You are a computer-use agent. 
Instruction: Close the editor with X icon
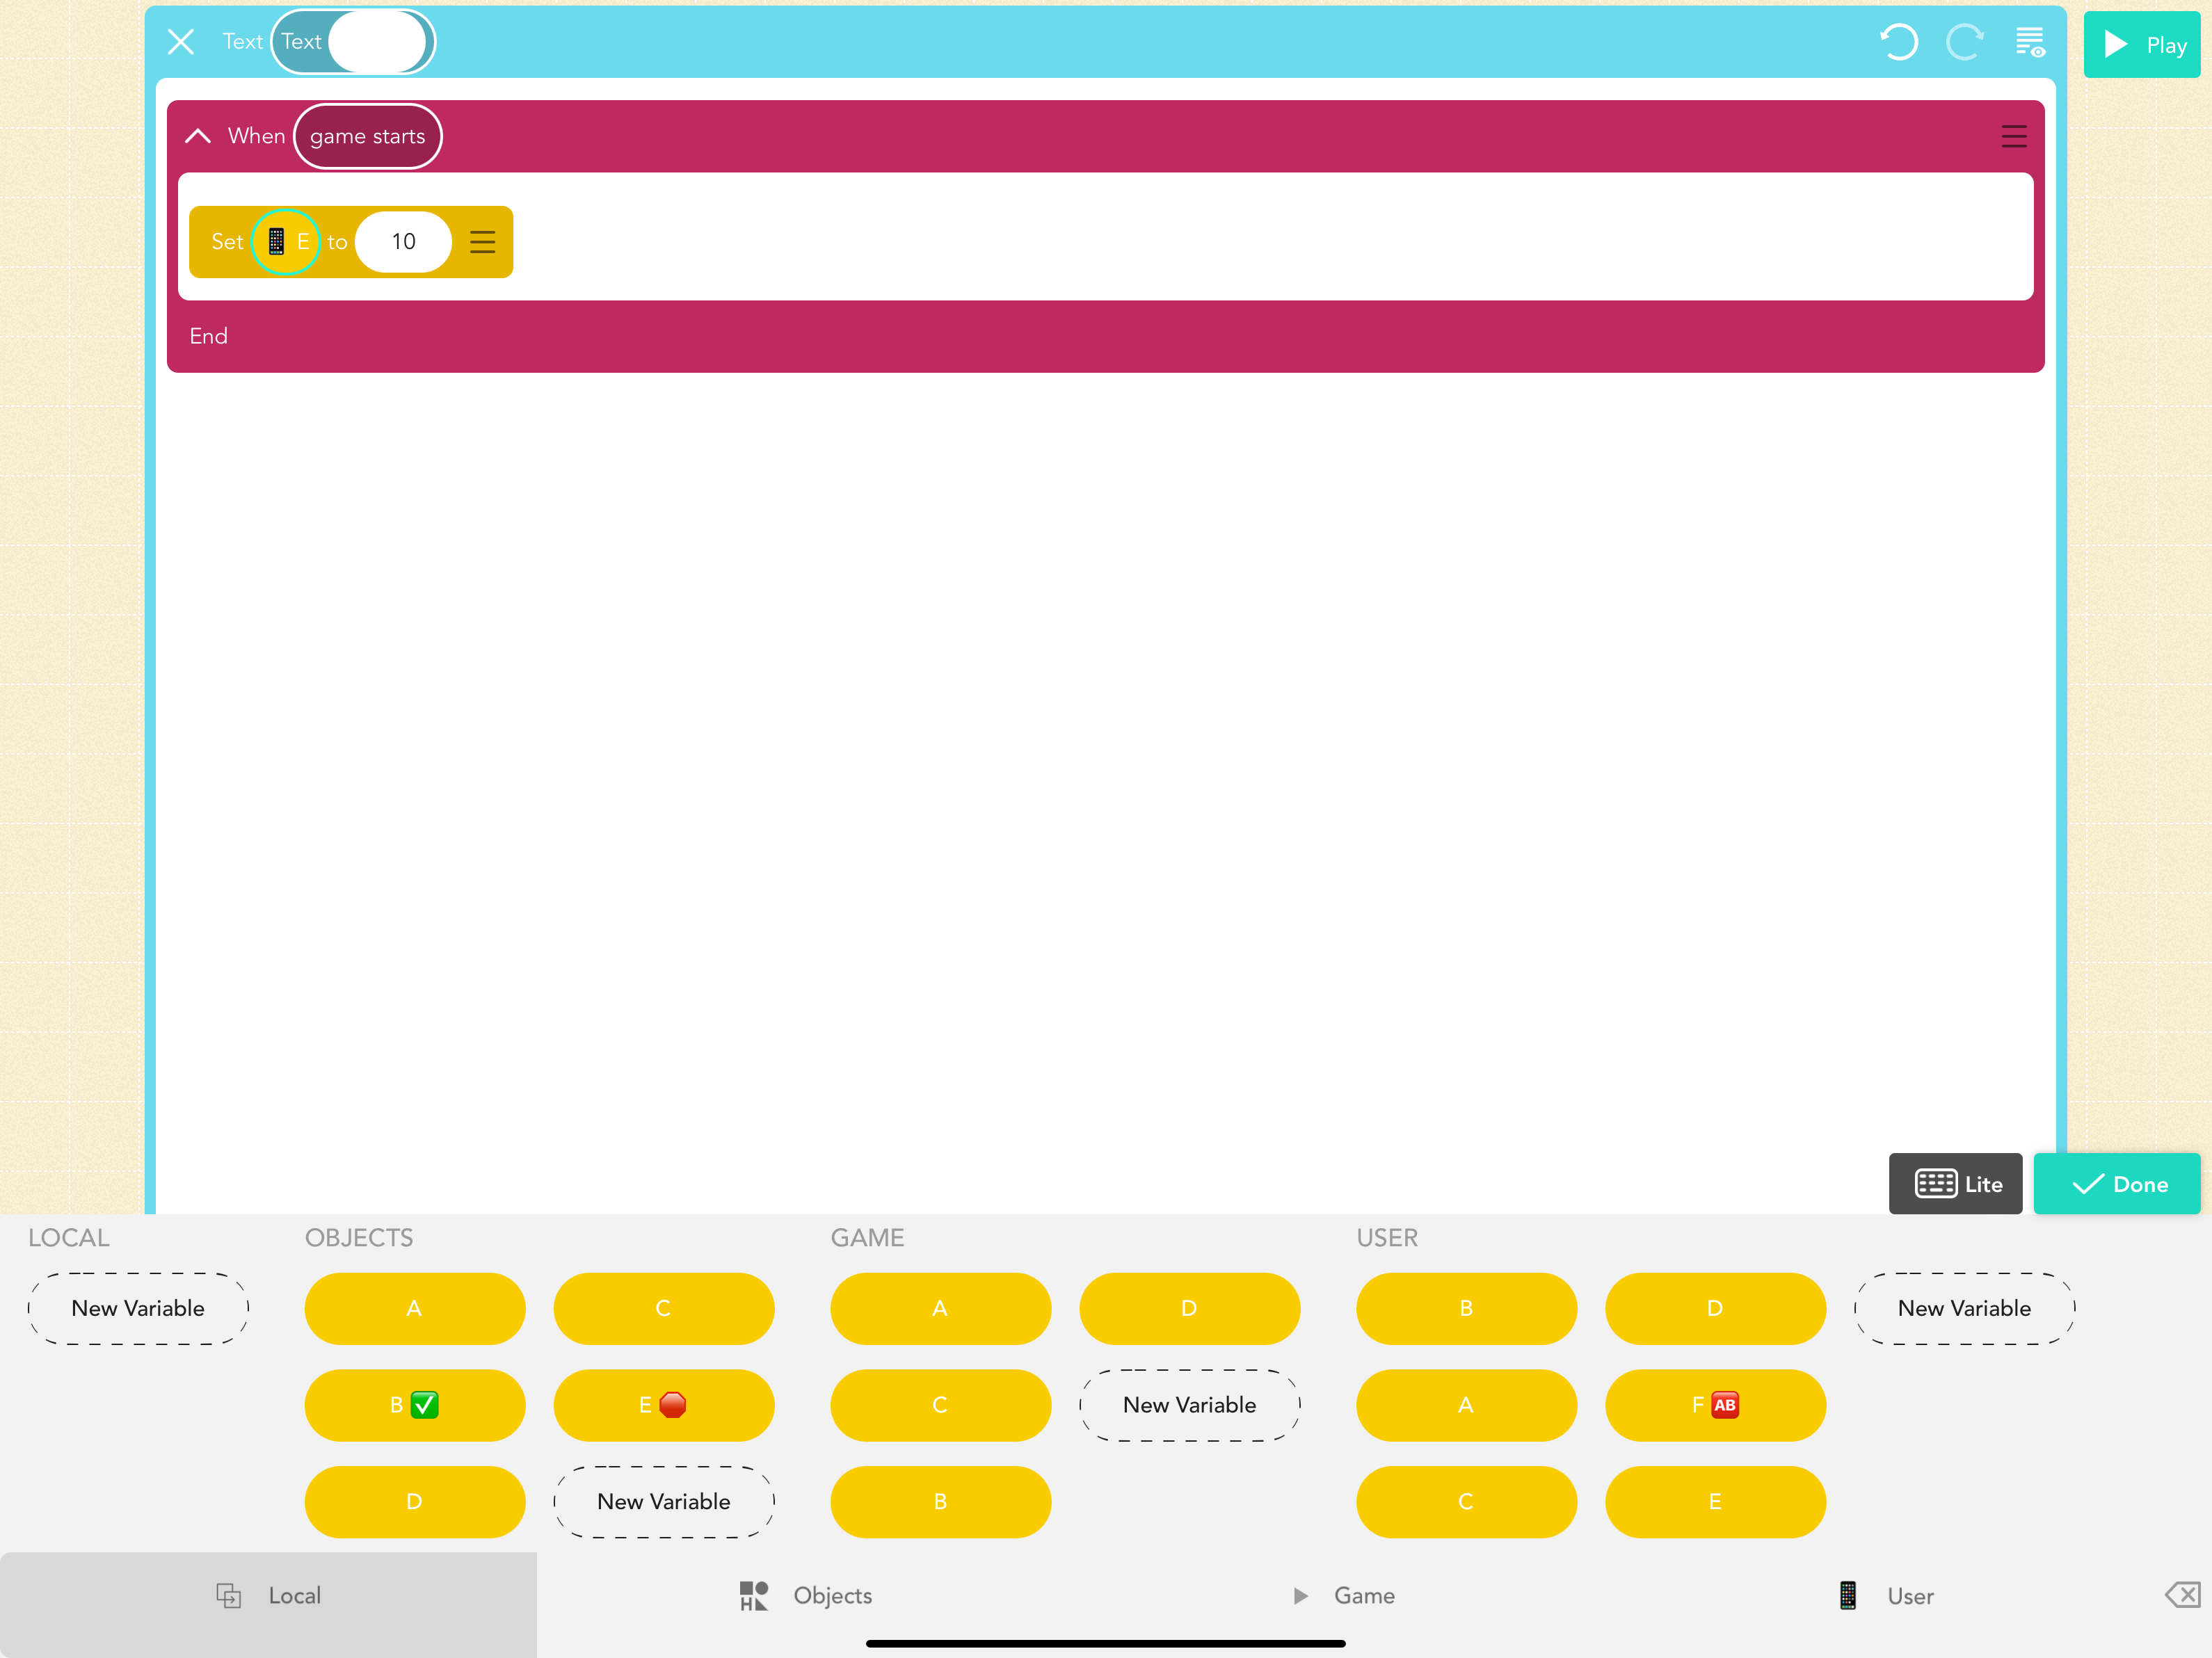(x=181, y=42)
